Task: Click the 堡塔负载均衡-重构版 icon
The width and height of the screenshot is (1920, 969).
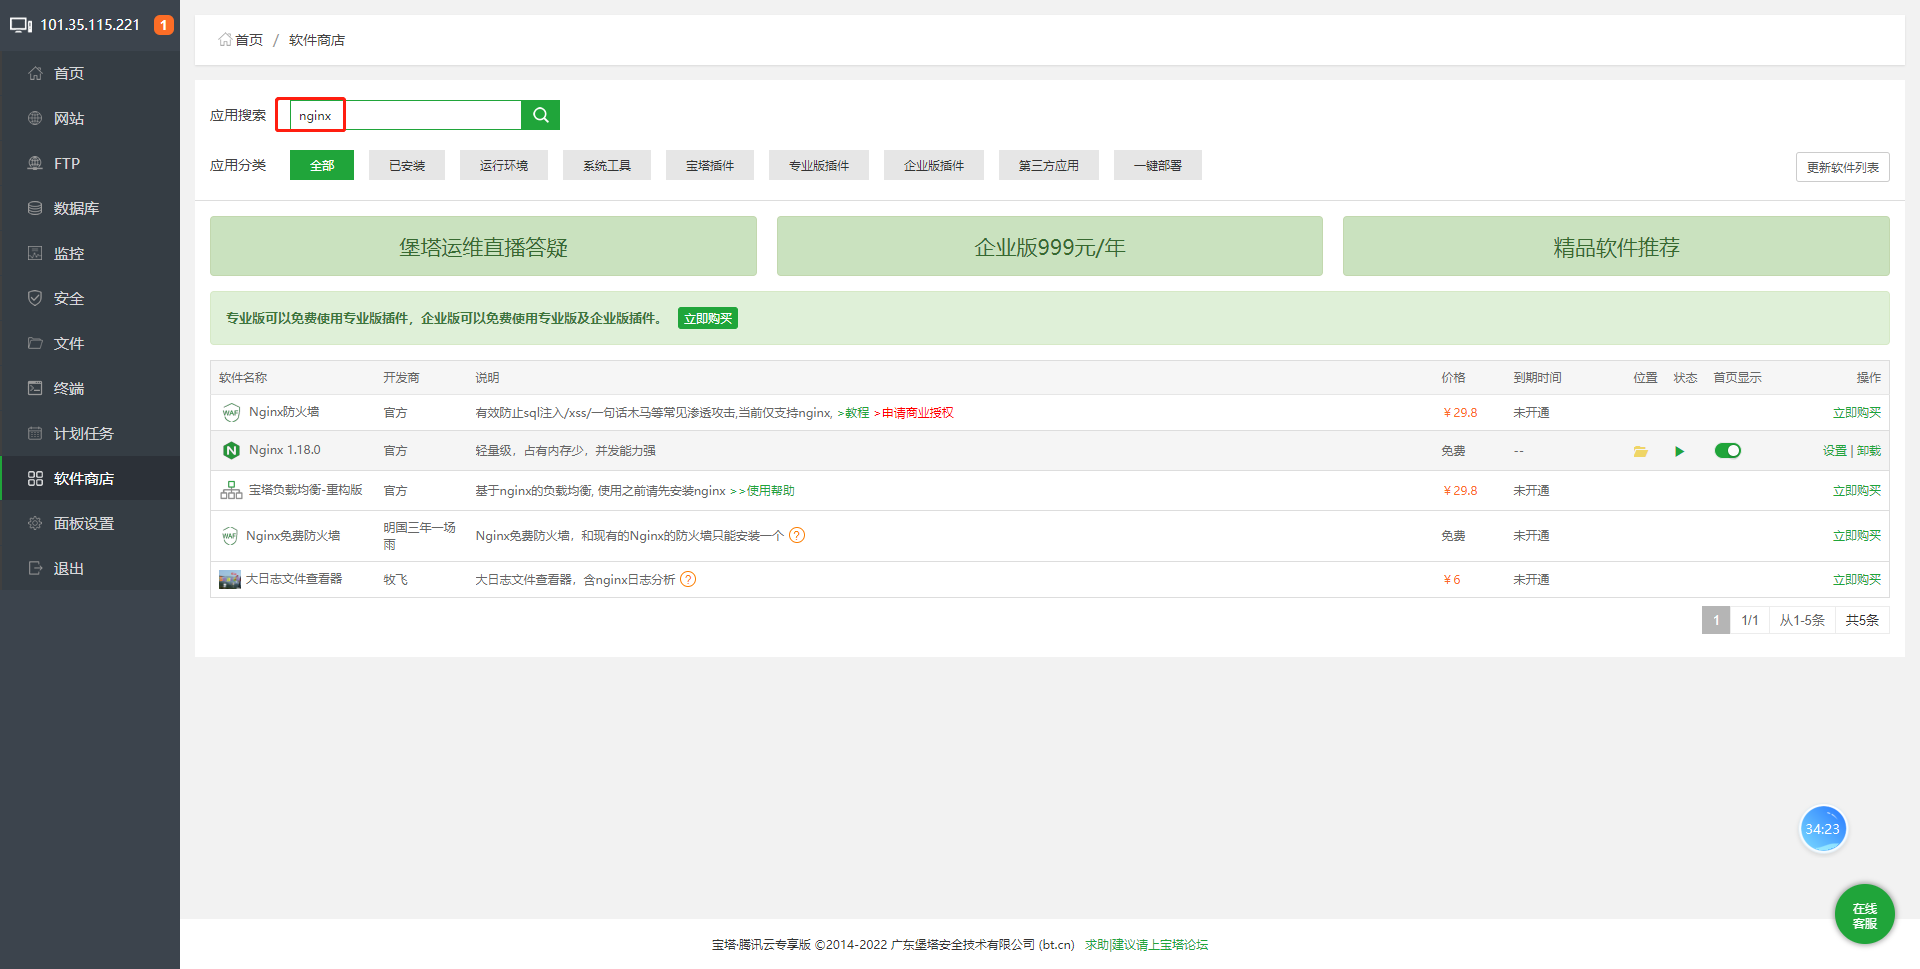Action: point(231,490)
